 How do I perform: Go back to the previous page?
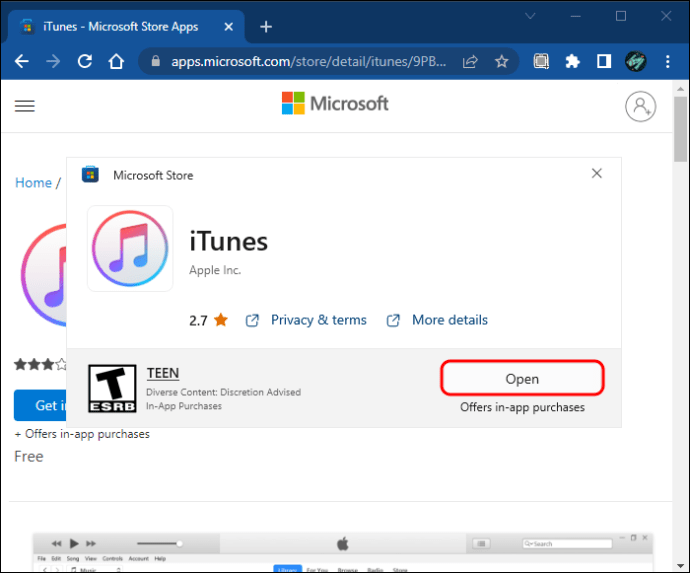tap(22, 61)
